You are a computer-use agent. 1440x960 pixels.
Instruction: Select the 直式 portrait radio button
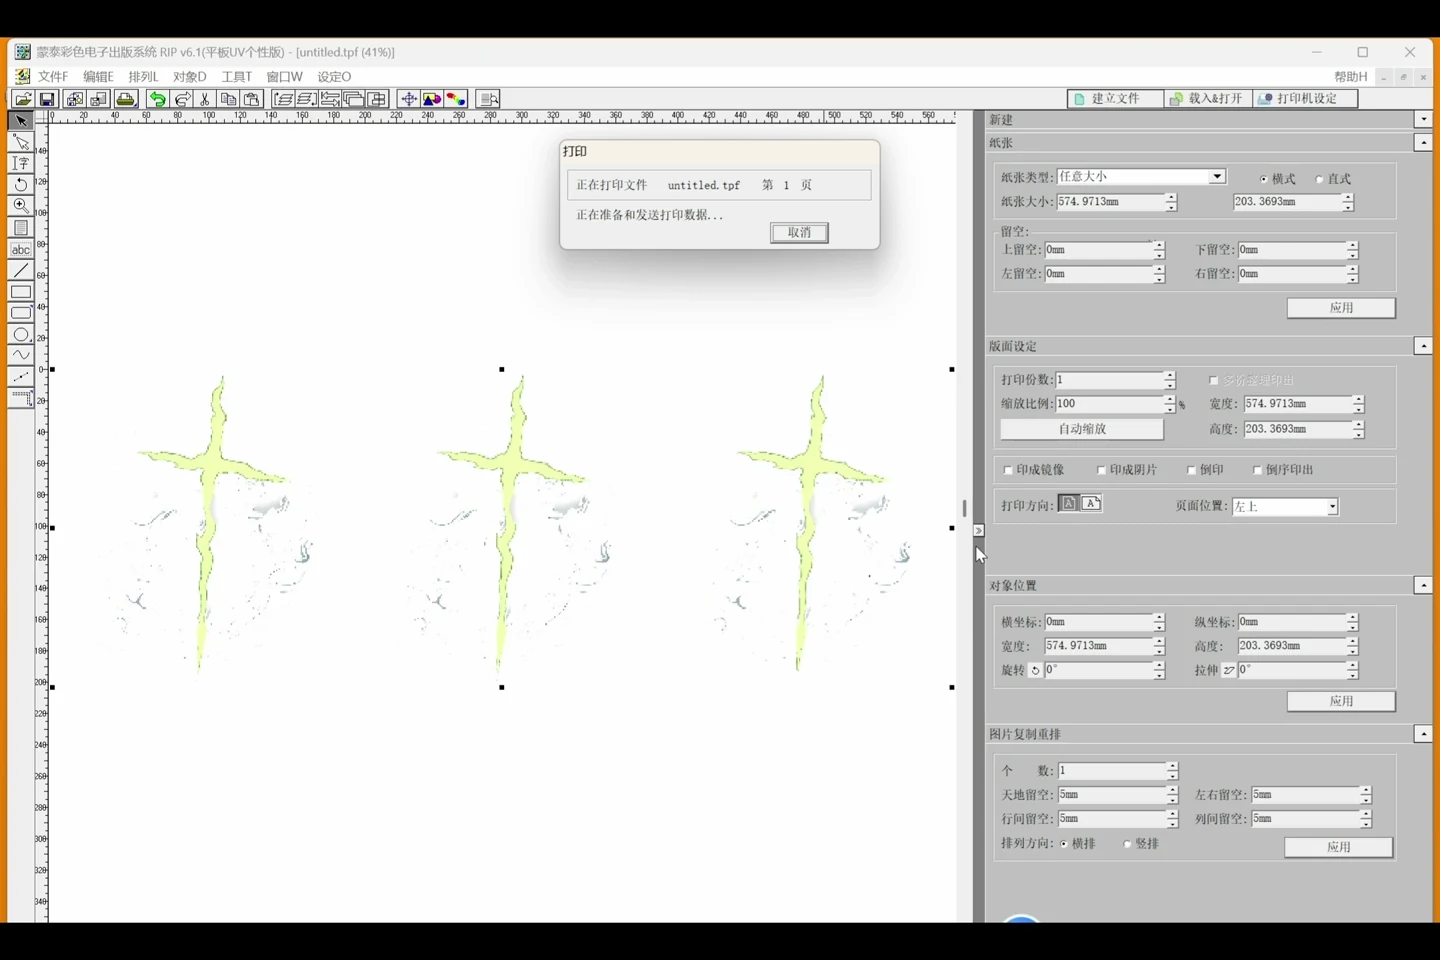(x=1320, y=179)
